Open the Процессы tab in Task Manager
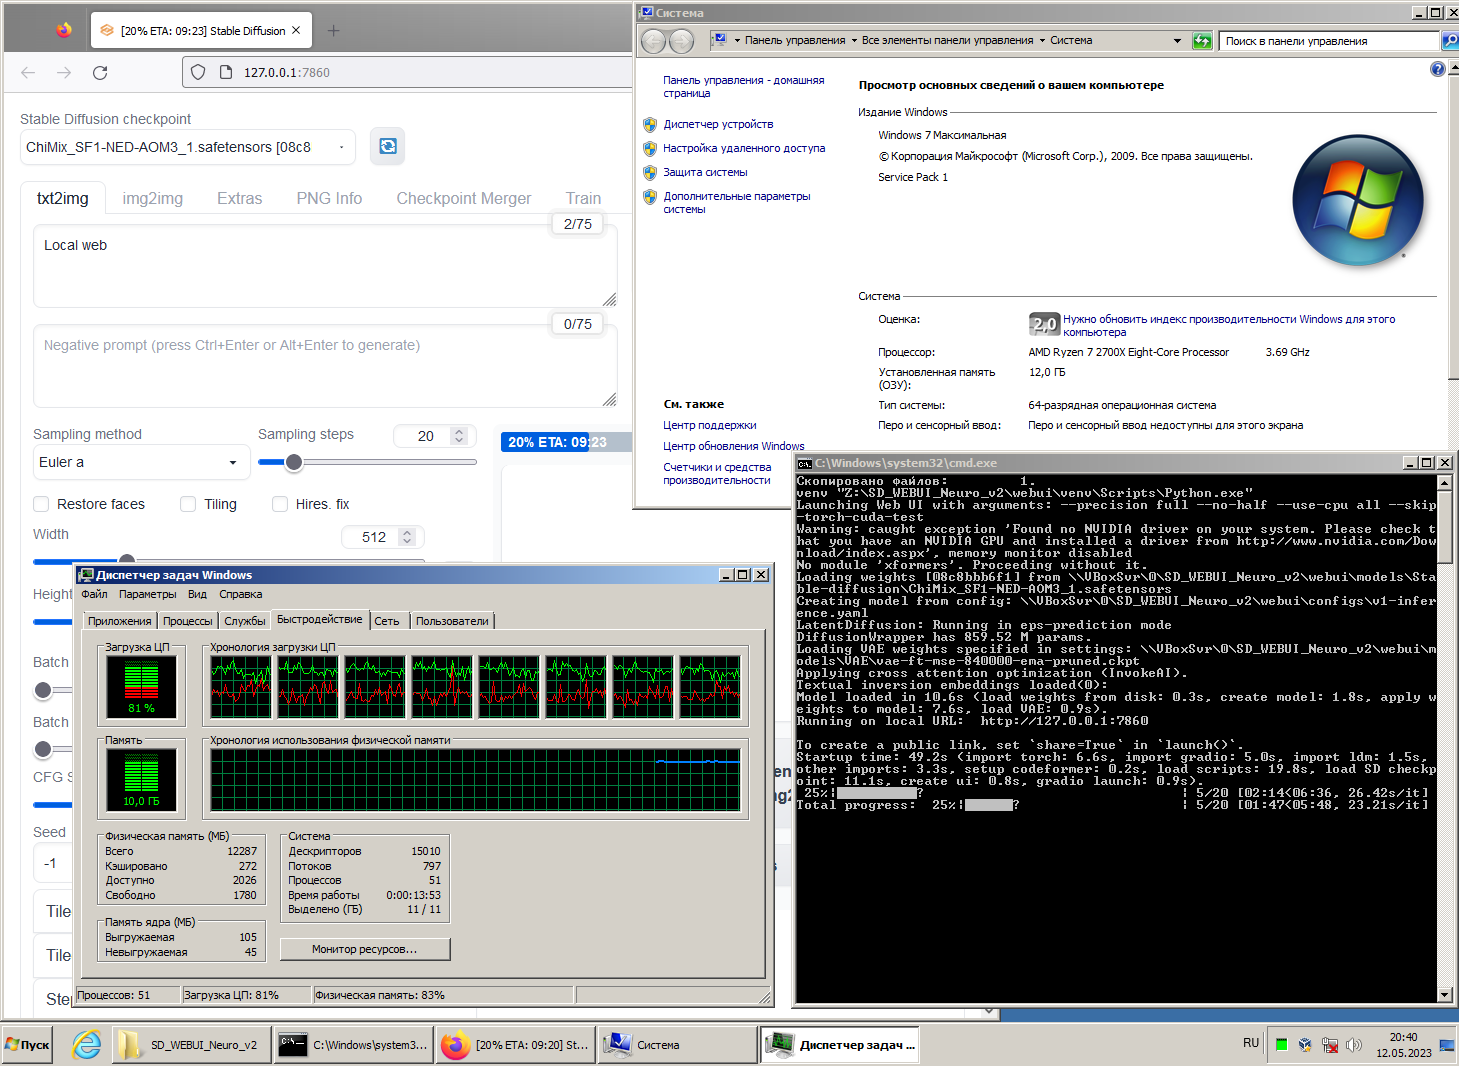This screenshot has width=1459, height=1066. pos(187,621)
